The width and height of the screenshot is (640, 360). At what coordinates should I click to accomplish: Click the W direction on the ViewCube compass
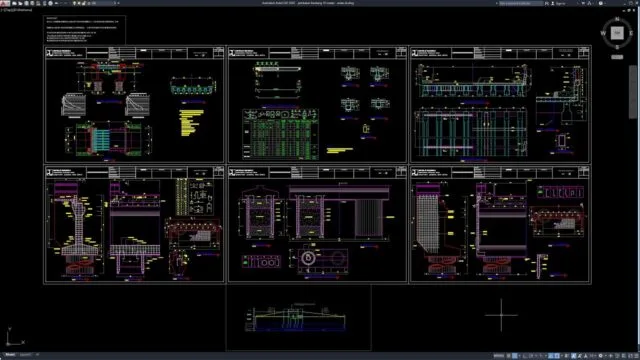pos(603,33)
